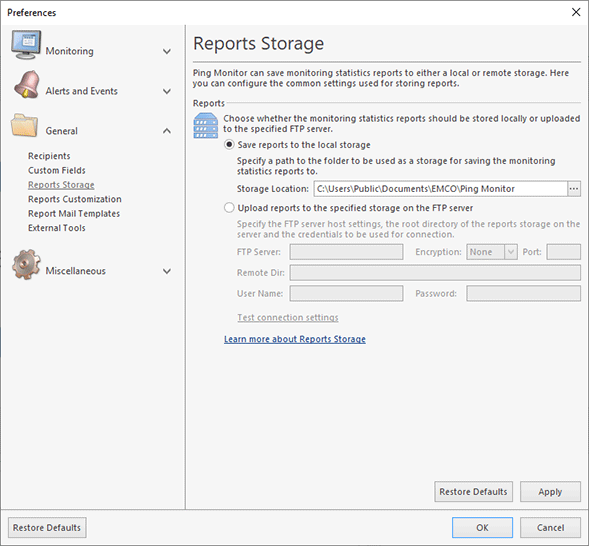This screenshot has width=589, height=546.
Task: Click the Alerts and Events category label
Action: coord(82,91)
